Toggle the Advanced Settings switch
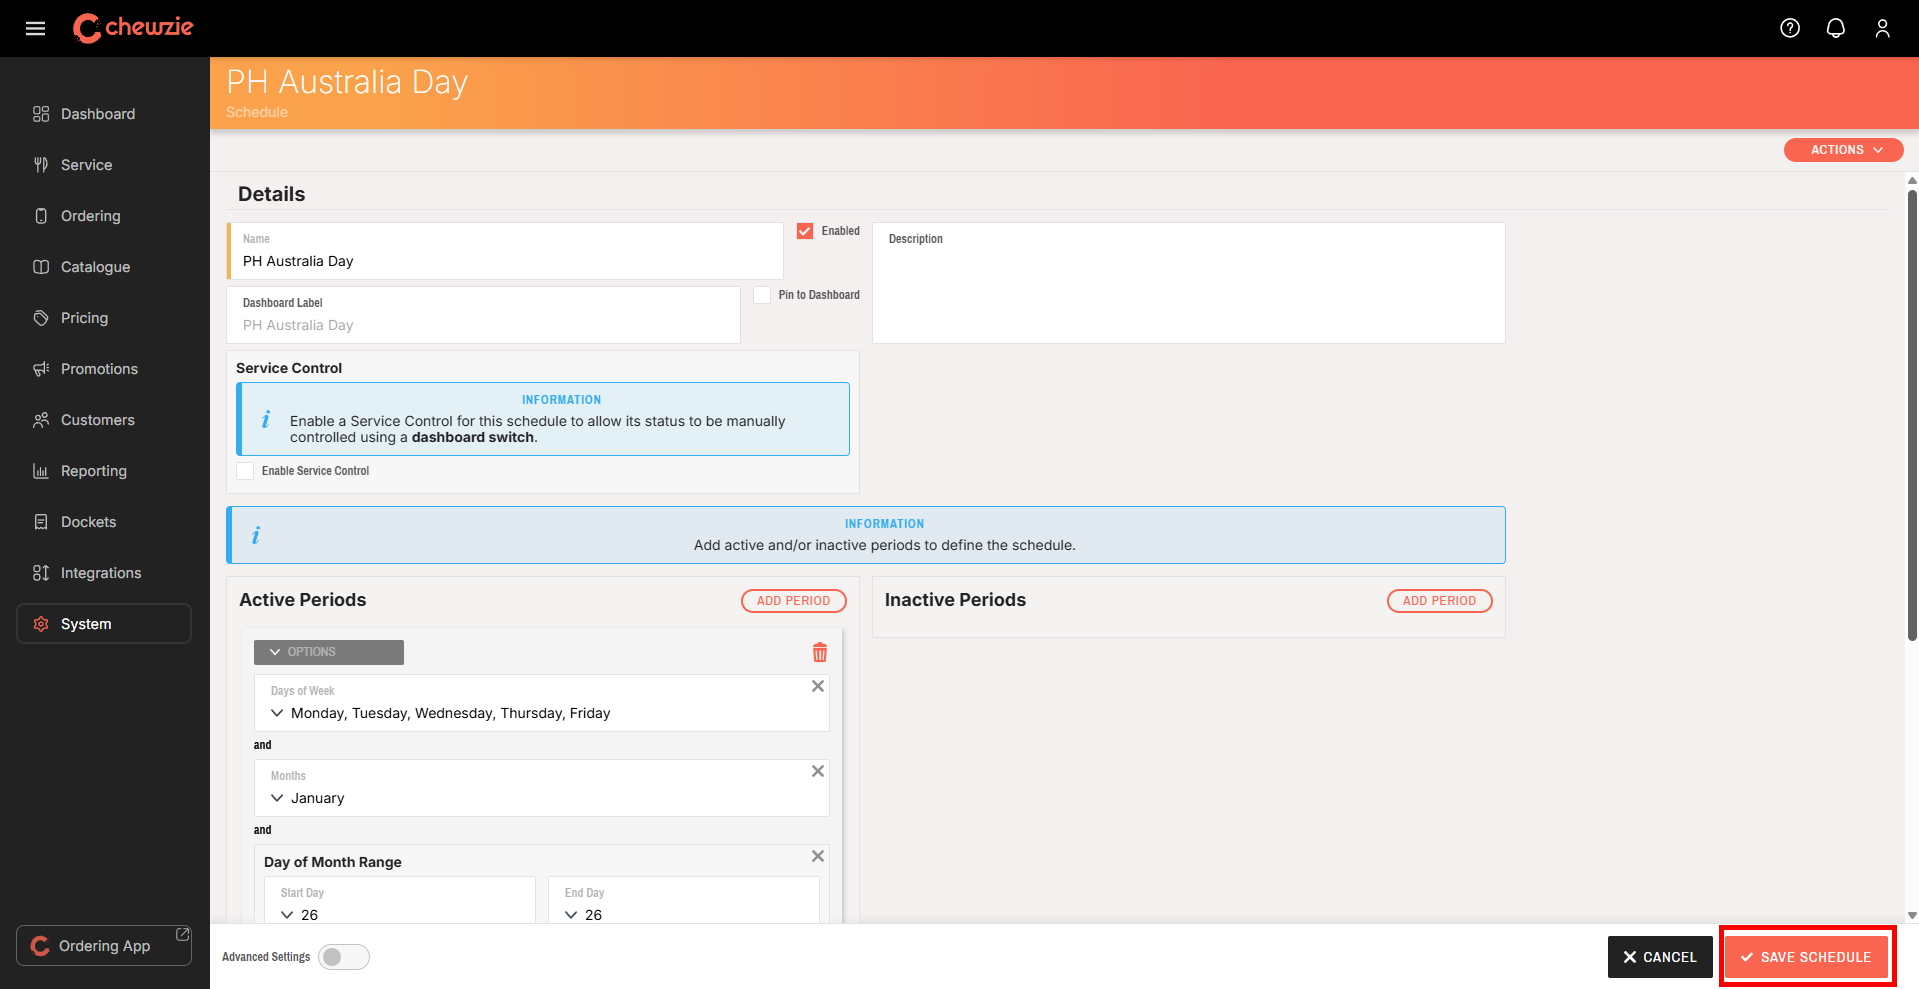Image resolution: width=1919 pixels, height=989 pixels. point(344,957)
